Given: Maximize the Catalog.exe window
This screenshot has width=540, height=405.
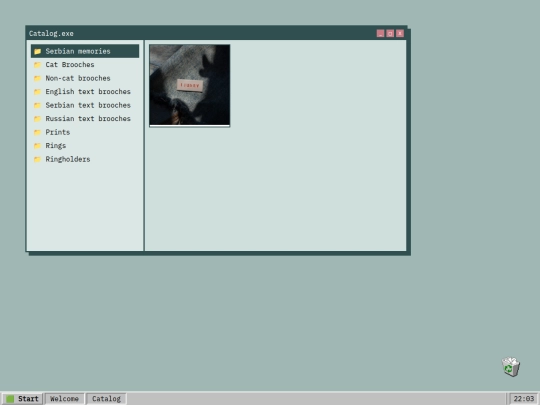Looking at the screenshot, I should click(390, 33).
